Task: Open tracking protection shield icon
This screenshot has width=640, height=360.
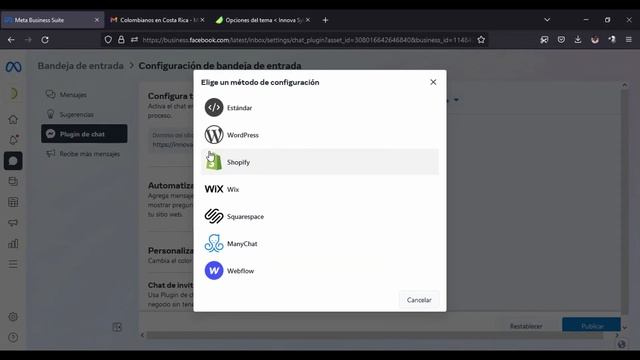Action: [108, 40]
